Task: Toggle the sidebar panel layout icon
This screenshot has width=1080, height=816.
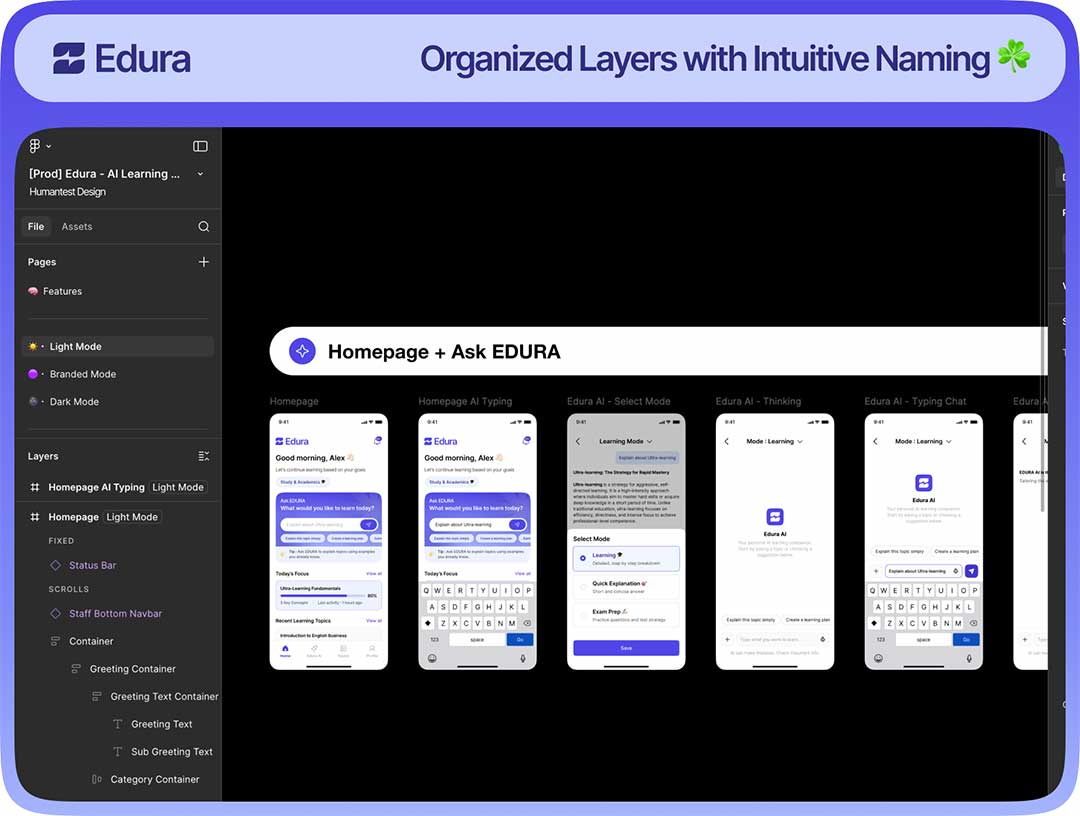Action: coord(200,146)
